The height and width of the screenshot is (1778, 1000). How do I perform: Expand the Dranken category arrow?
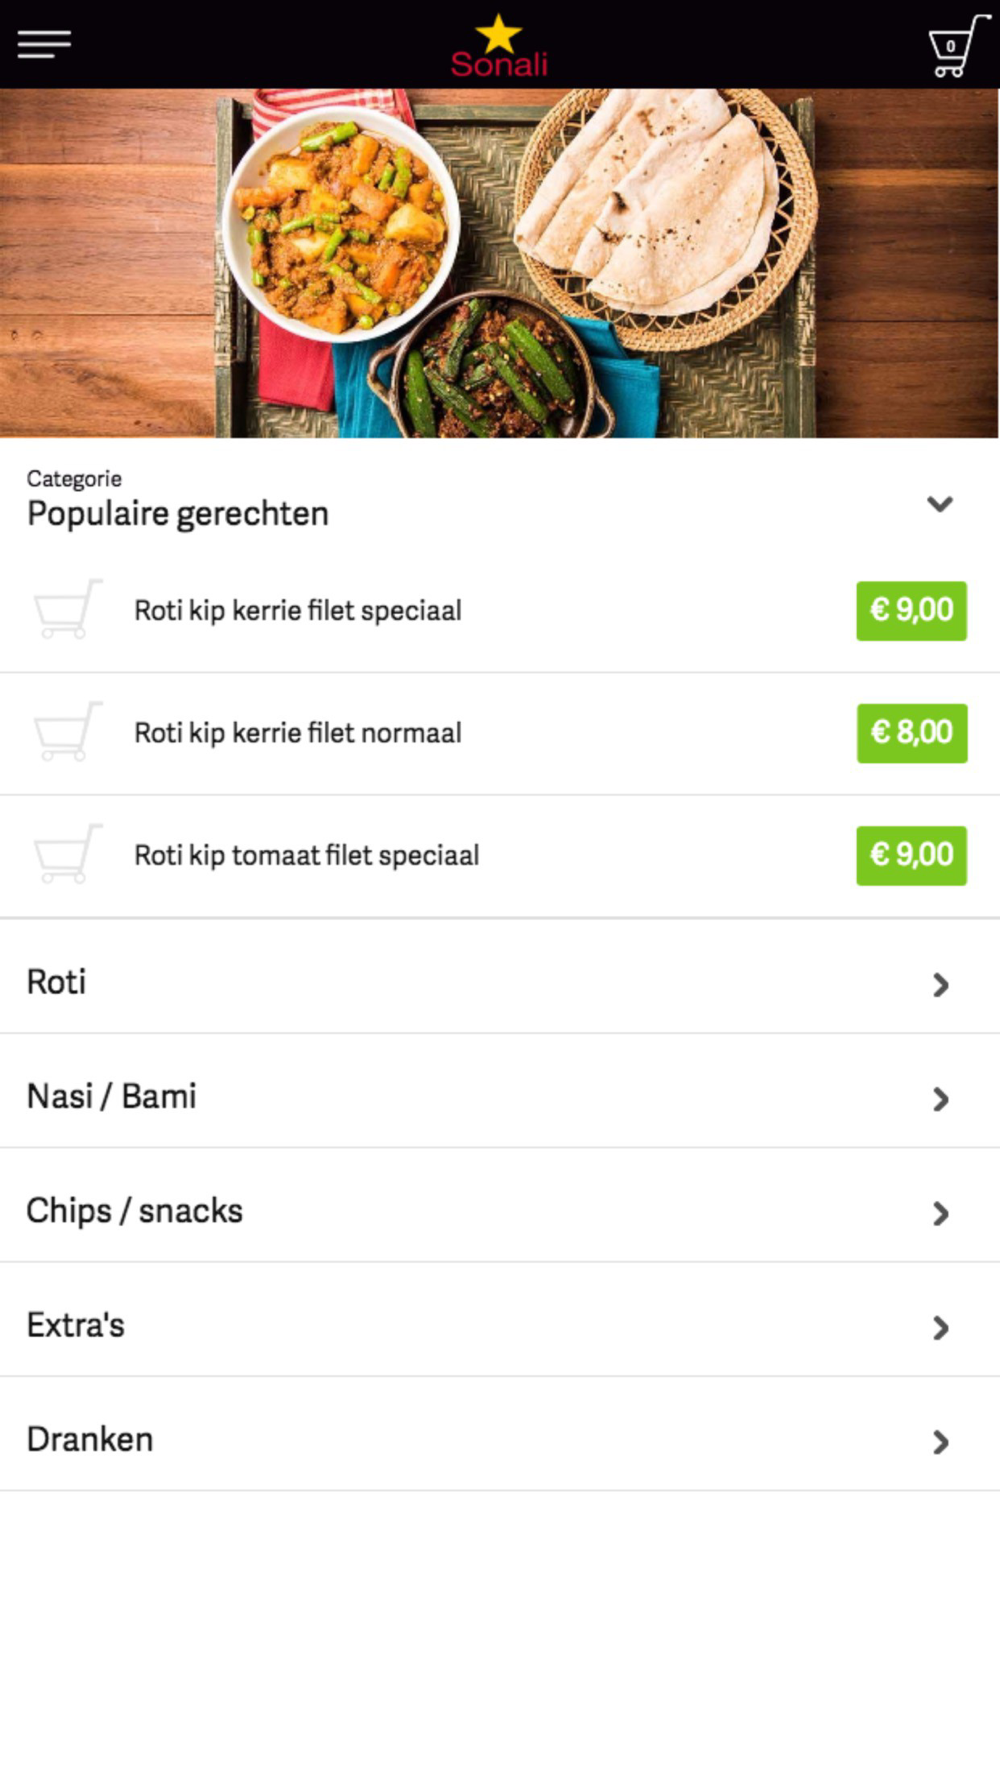pyautogui.click(x=940, y=1441)
